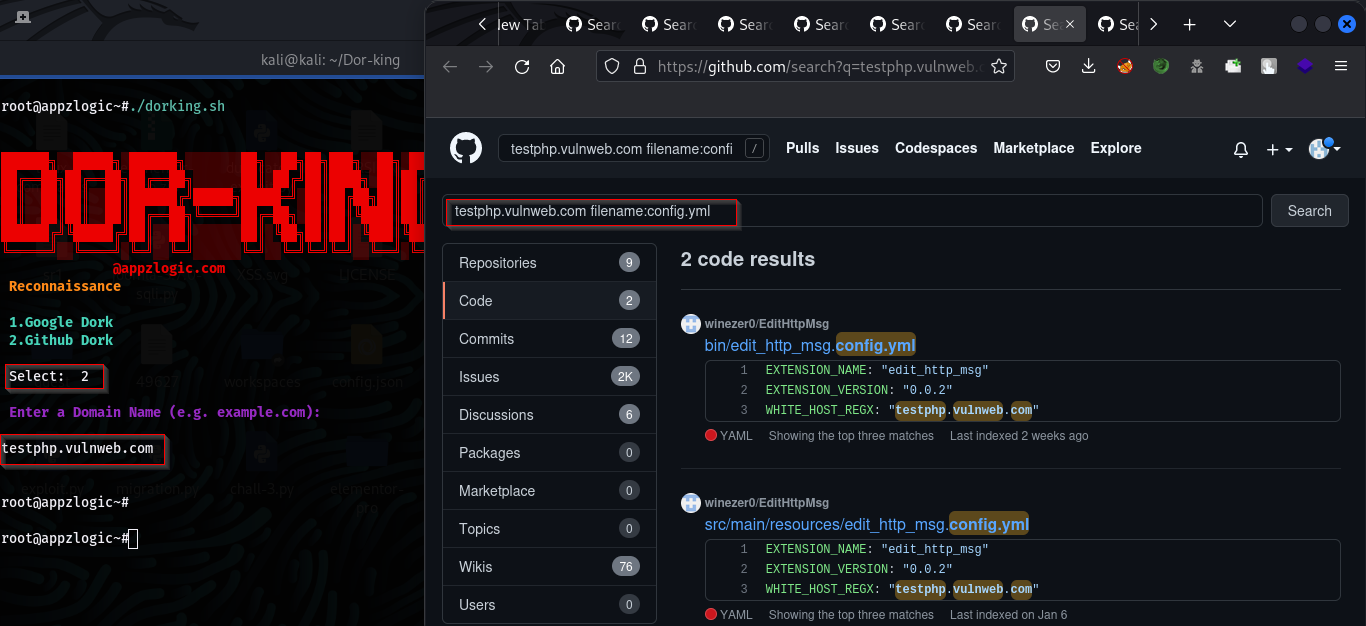
Task: Click the GitHub octocat logo in page header
Action: (465, 148)
